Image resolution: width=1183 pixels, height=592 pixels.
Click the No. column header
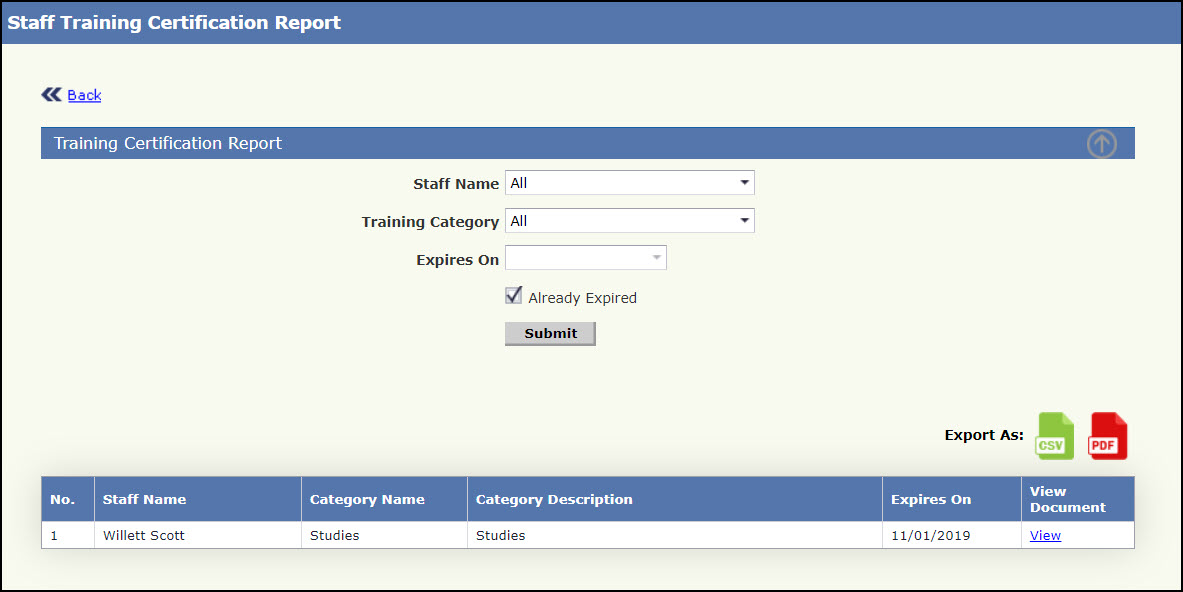coord(63,499)
